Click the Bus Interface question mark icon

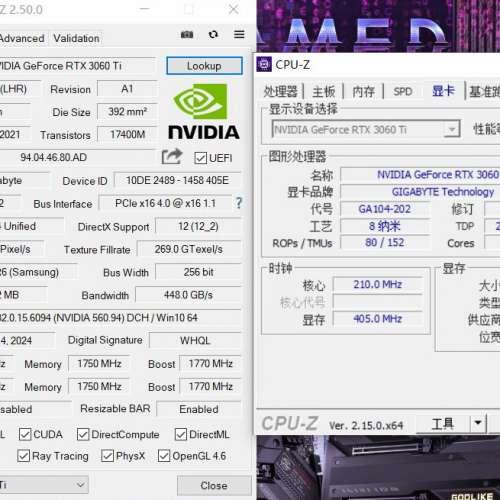(x=239, y=203)
